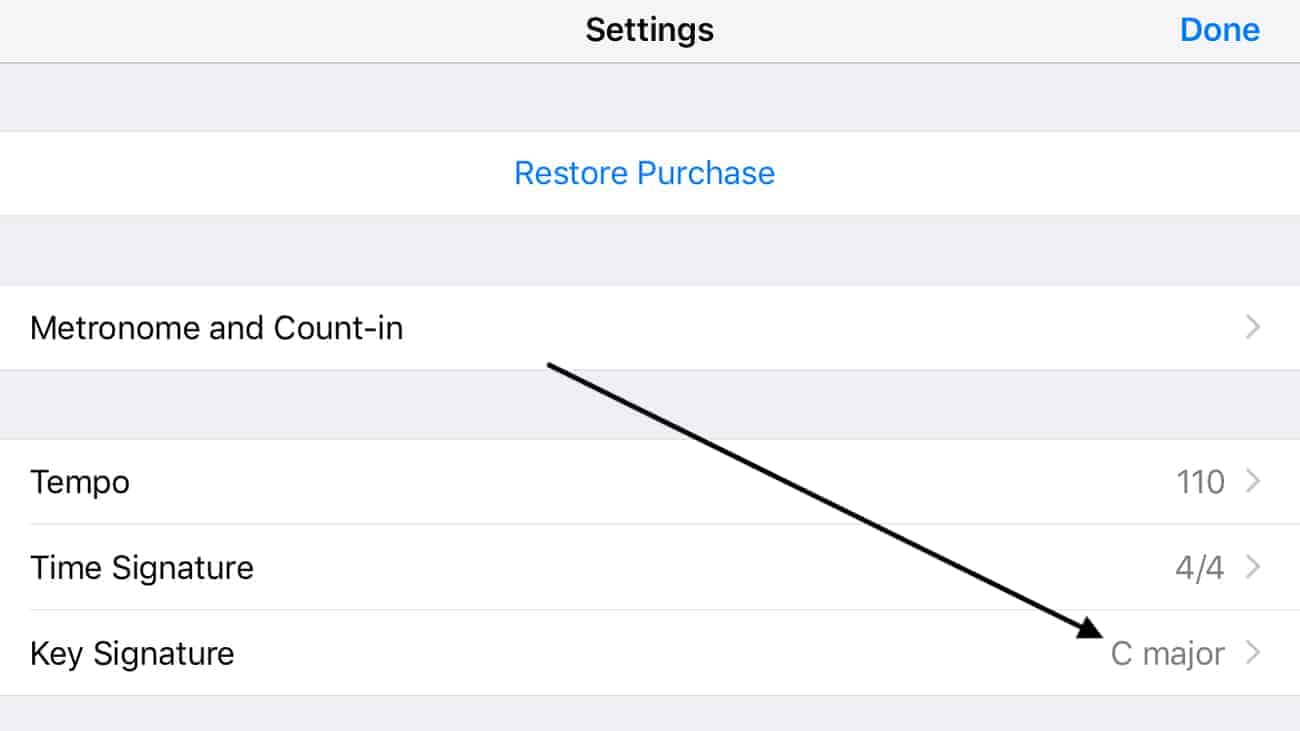Click the tempo value 110
The width and height of the screenshot is (1300, 731).
(x=1200, y=482)
